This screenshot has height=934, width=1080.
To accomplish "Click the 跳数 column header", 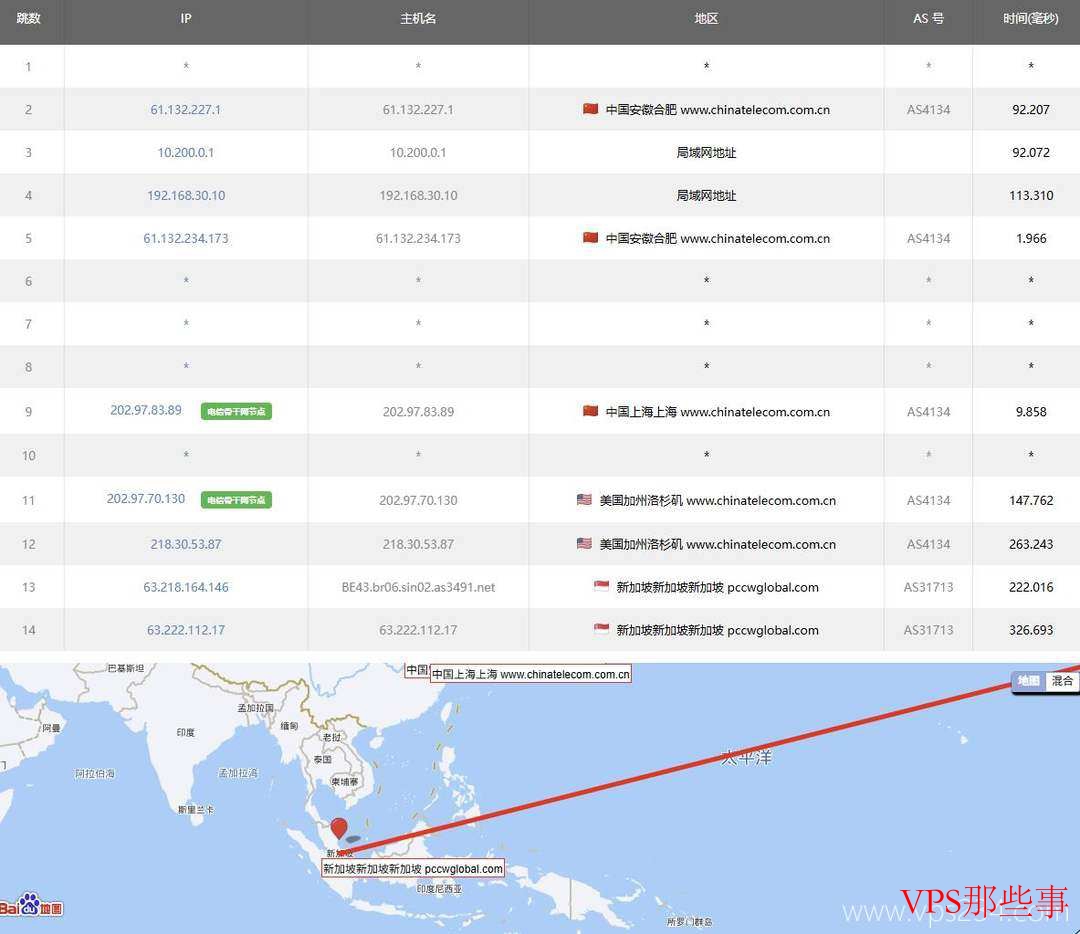I will pos(28,19).
